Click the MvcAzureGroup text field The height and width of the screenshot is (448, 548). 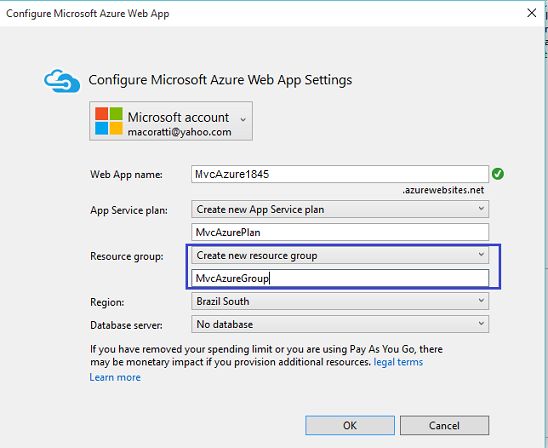pos(340,278)
